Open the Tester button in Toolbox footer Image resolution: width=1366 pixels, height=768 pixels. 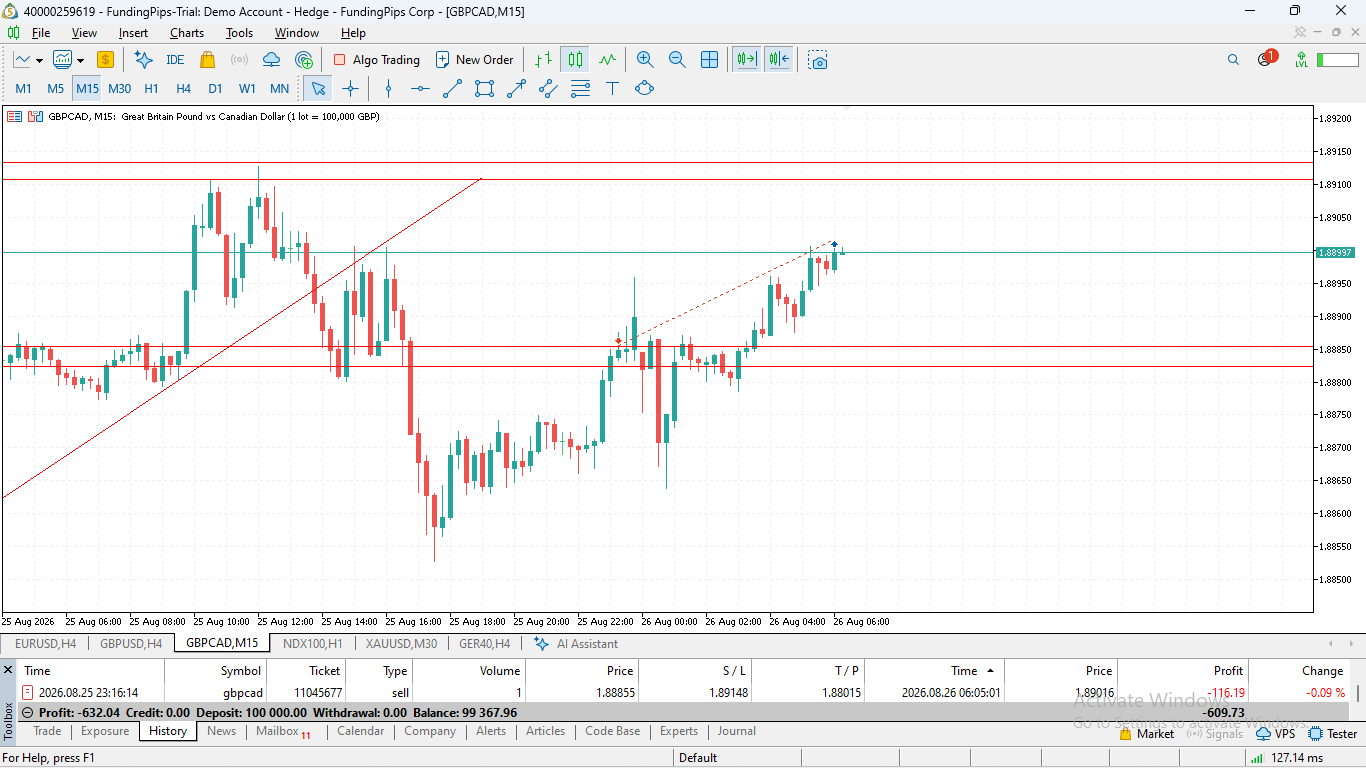1332,734
